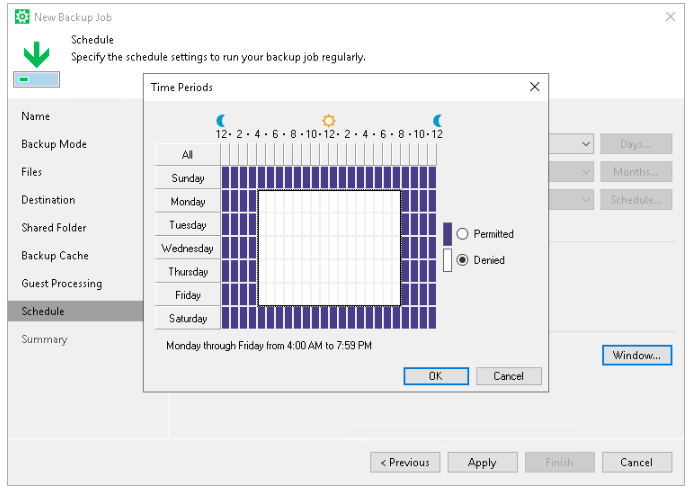Image resolution: width=694 pixels, height=489 pixels.
Task: Select the Denied radio button
Action: point(463,260)
